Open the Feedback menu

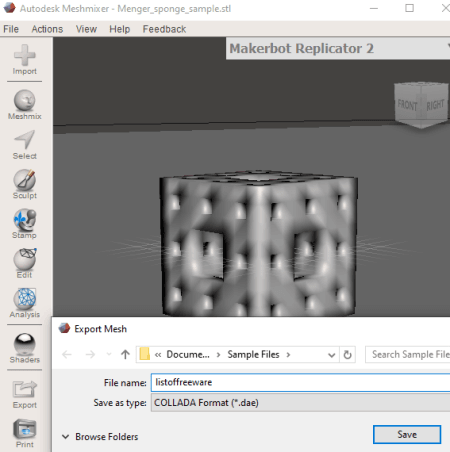pos(164,29)
